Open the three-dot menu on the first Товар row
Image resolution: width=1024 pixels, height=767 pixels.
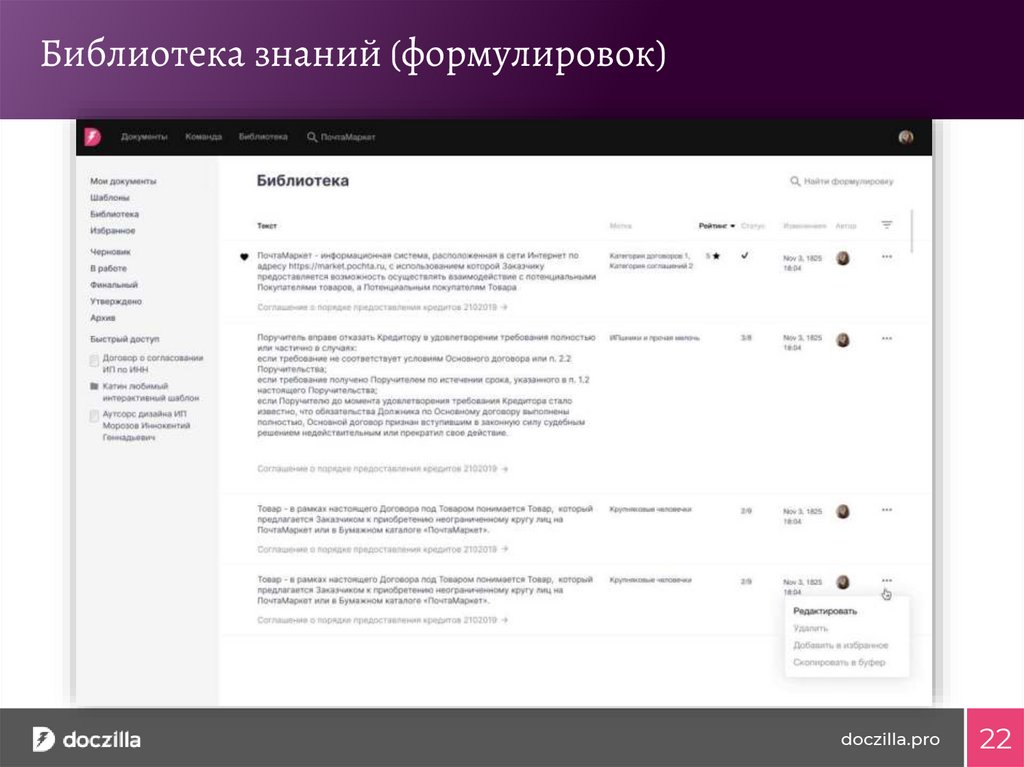pos(887,510)
